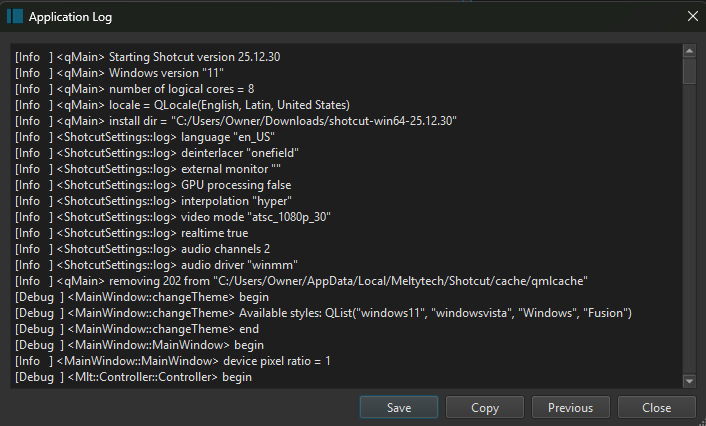Screen dimensions: 706x426
Task: Click the Shotcut icon in title bar
Action: click(x=14, y=16)
